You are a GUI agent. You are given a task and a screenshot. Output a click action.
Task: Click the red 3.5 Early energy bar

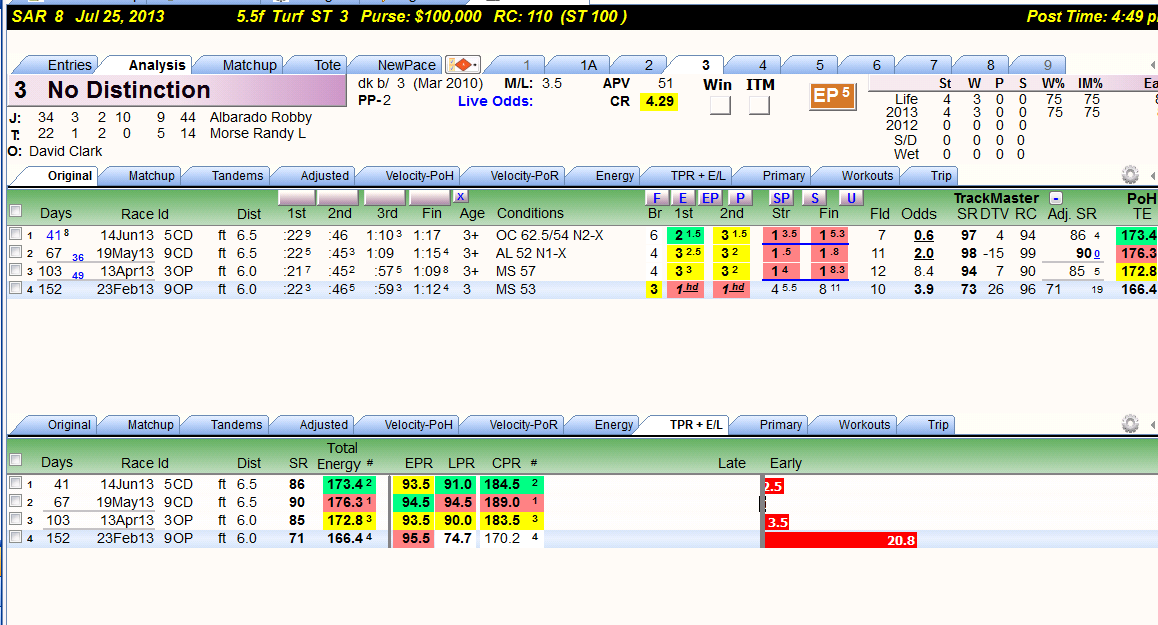pos(777,522)
